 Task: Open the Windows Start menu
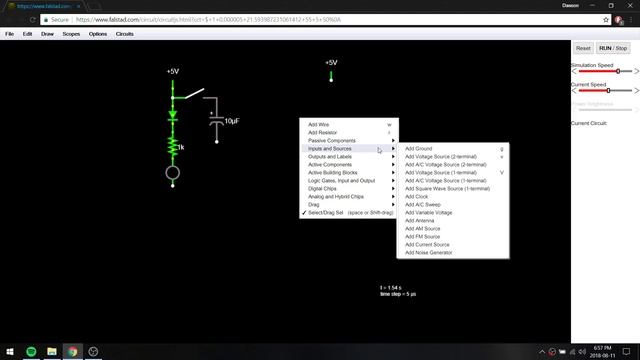click(10, 351)
